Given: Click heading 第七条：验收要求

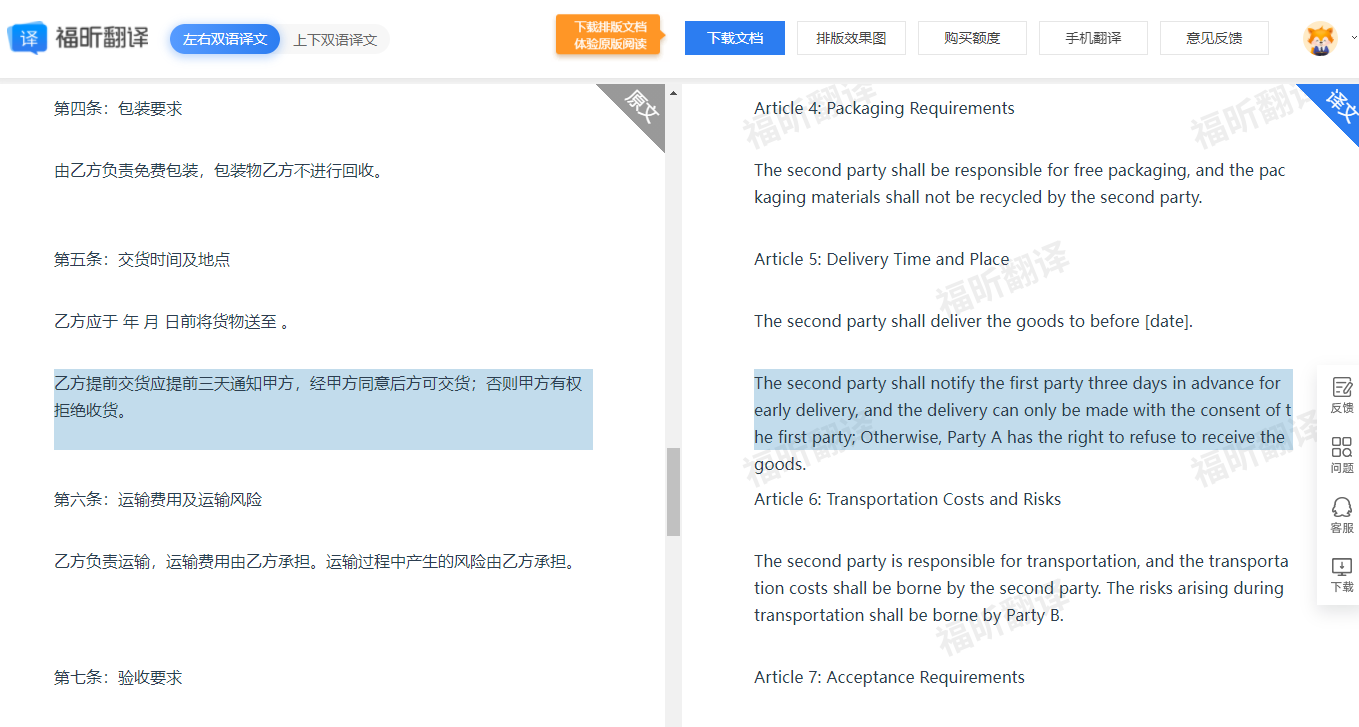Looking at the screenshot, I should pos(118,678).
